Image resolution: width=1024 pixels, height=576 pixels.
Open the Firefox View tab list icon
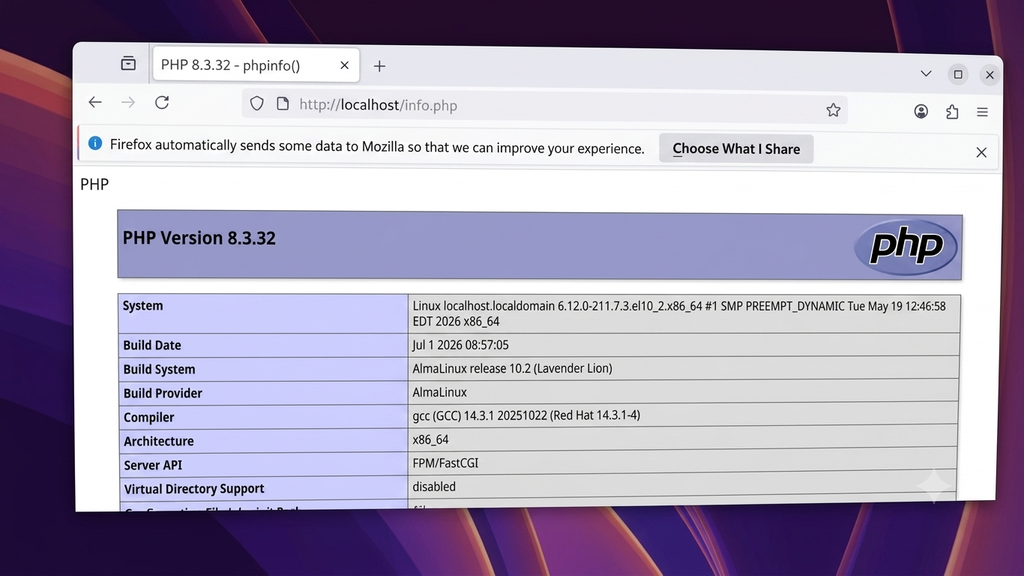[x=128, y=63]
